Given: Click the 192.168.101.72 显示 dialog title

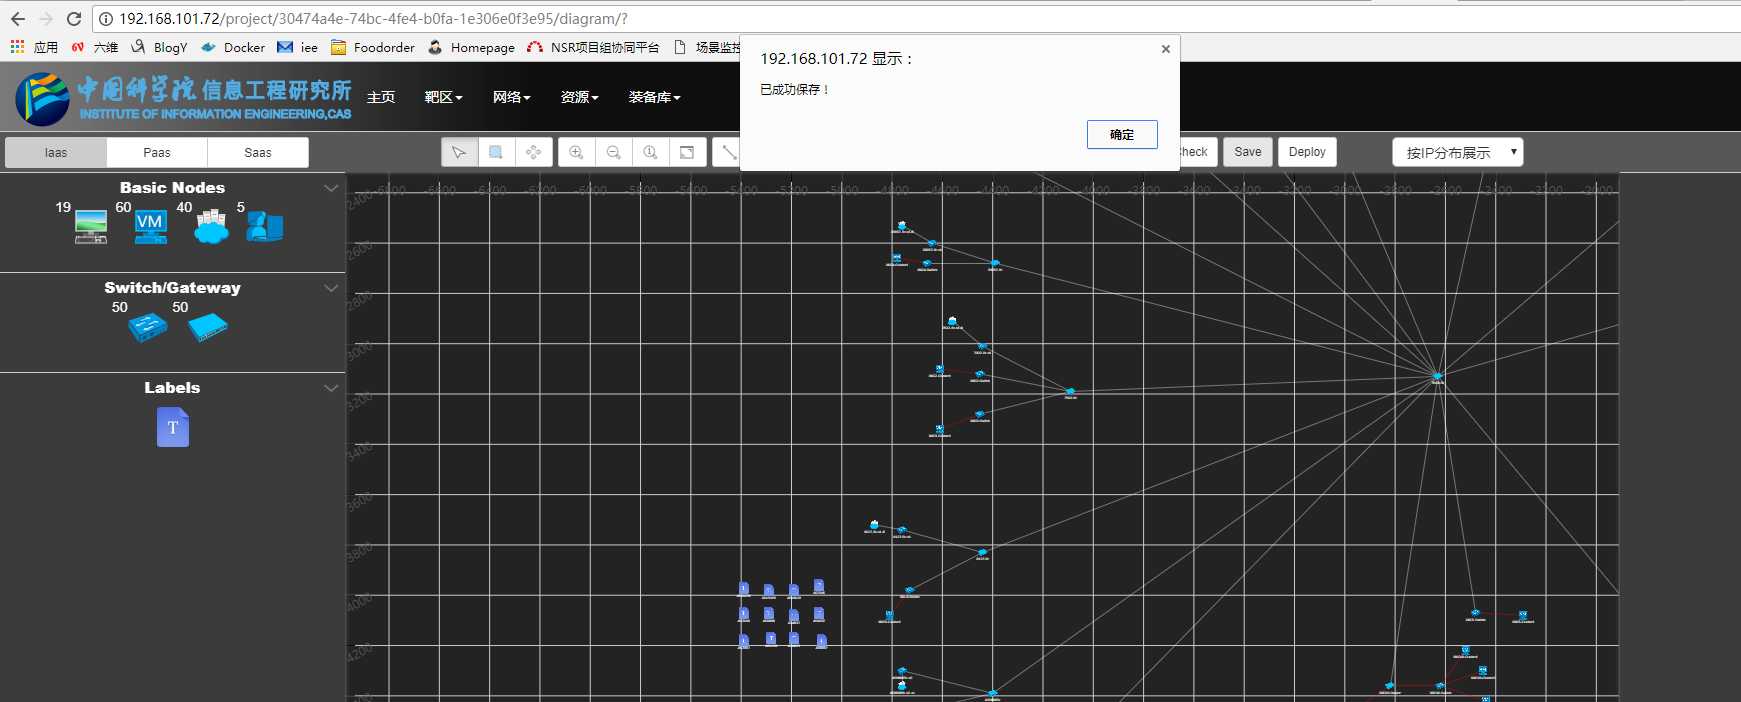Looking at the screenshot, I should [x=837, y=59].
